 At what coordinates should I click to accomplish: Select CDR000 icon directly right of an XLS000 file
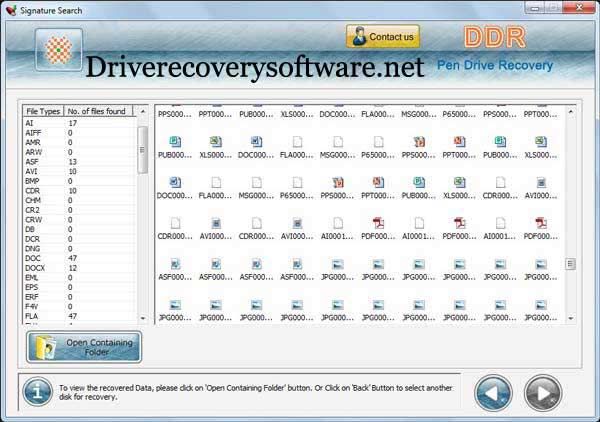click(500, 182)
